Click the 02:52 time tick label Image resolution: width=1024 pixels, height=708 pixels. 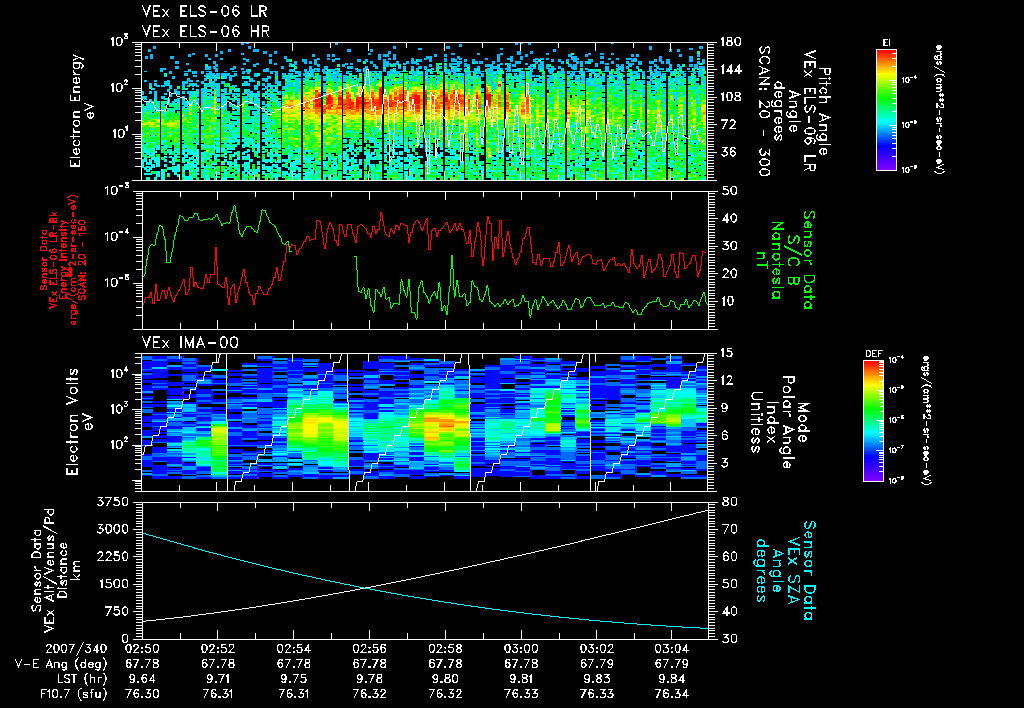[217, 649]
